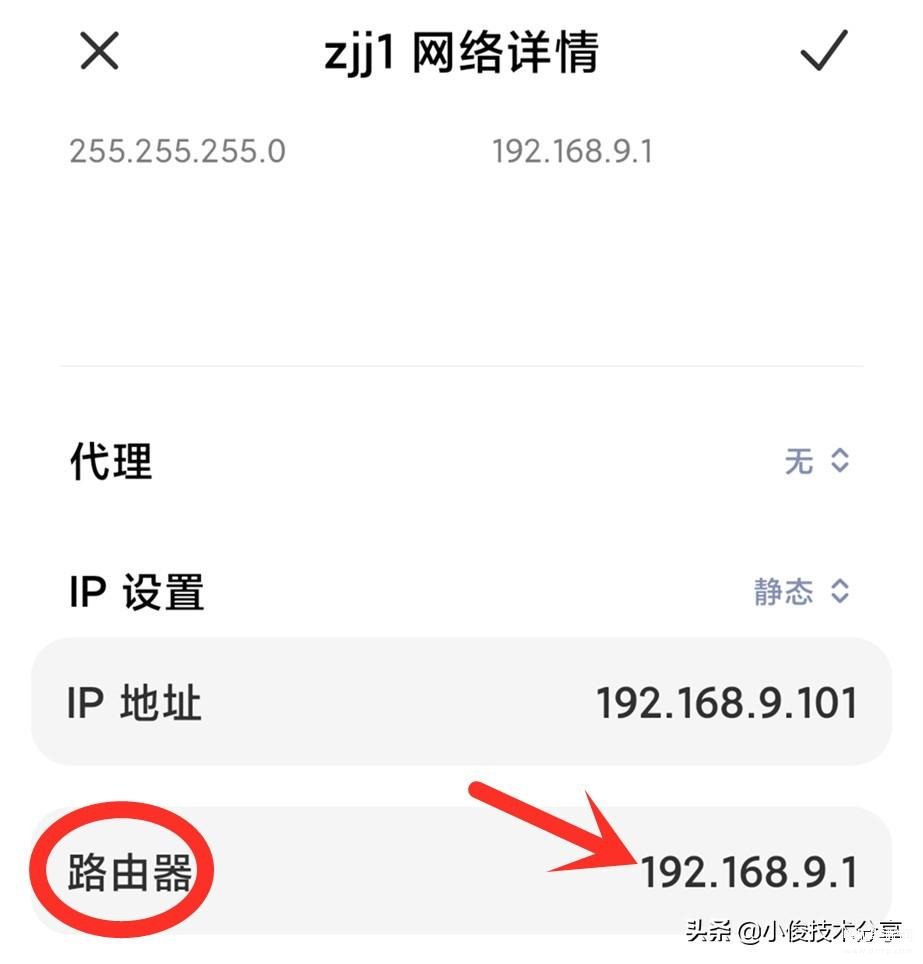Image resolution: width=923 pixels, height=964 pixels.
Task: Click the @小俊技术分享 watermark handle
Action: (x=820, y=932)
